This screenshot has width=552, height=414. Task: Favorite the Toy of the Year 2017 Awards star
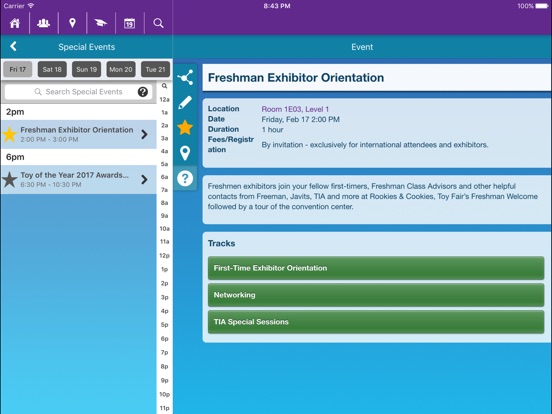click(x=10, y=180)
